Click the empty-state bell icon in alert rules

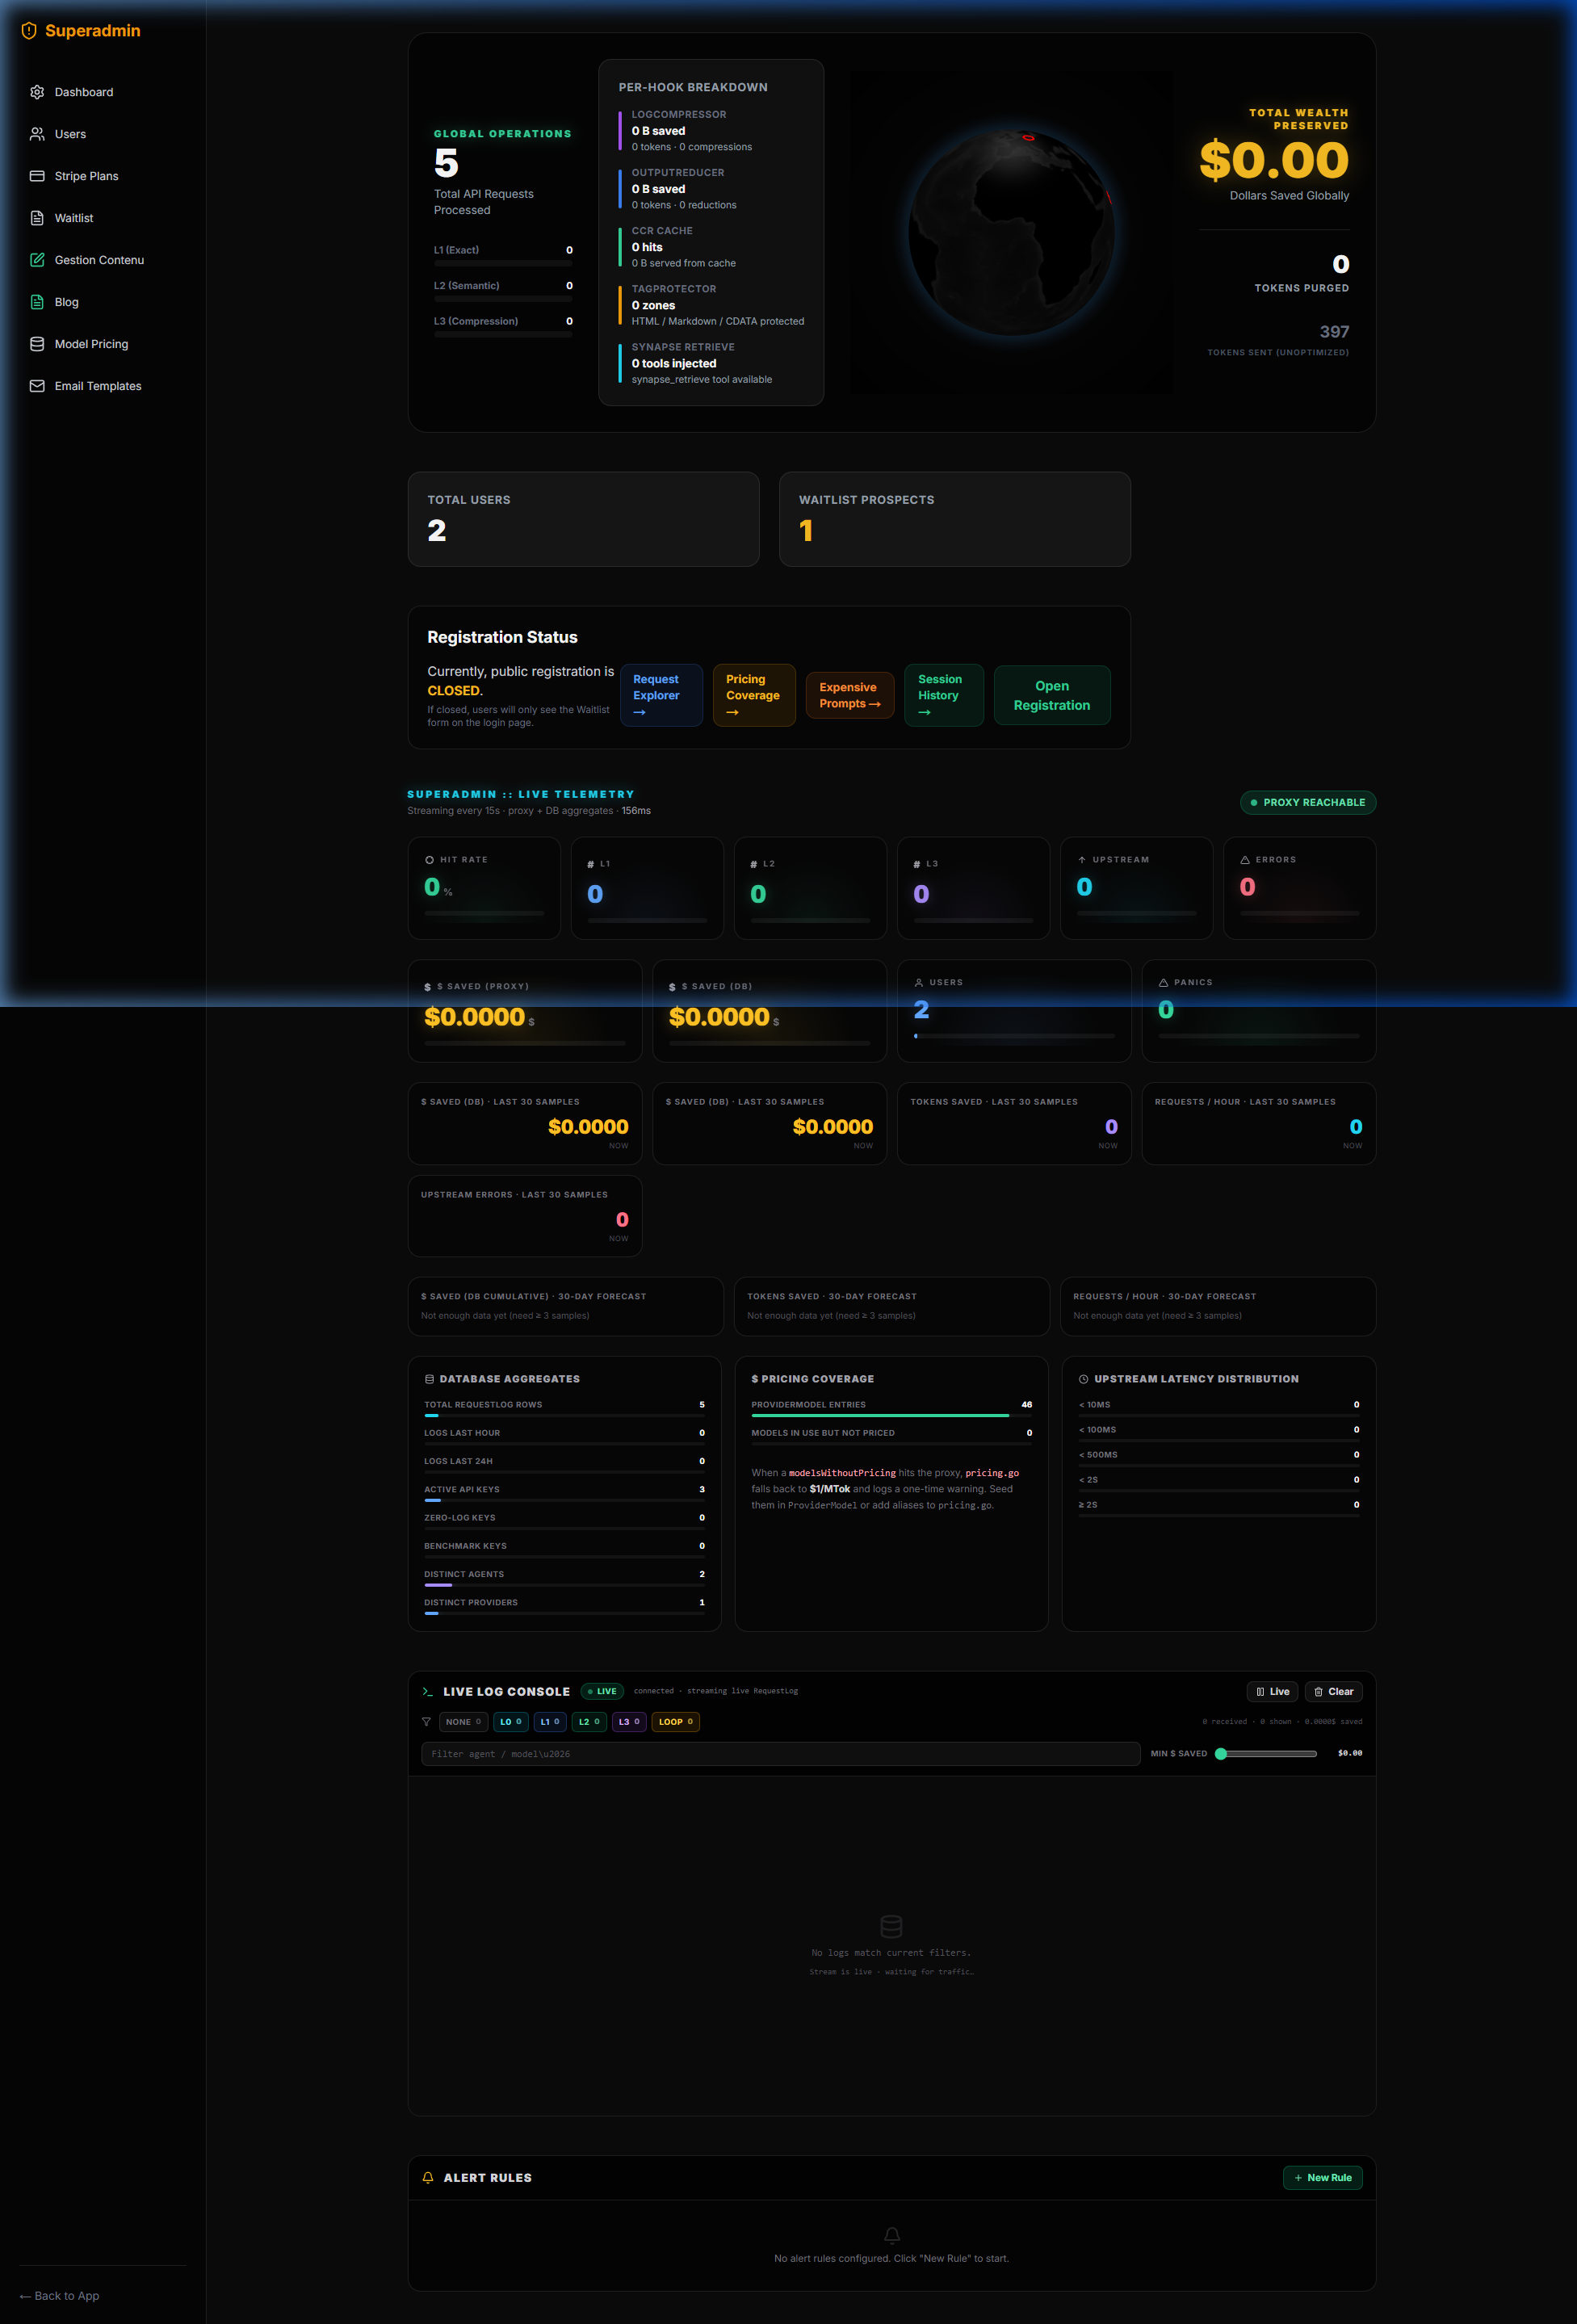892,2235
